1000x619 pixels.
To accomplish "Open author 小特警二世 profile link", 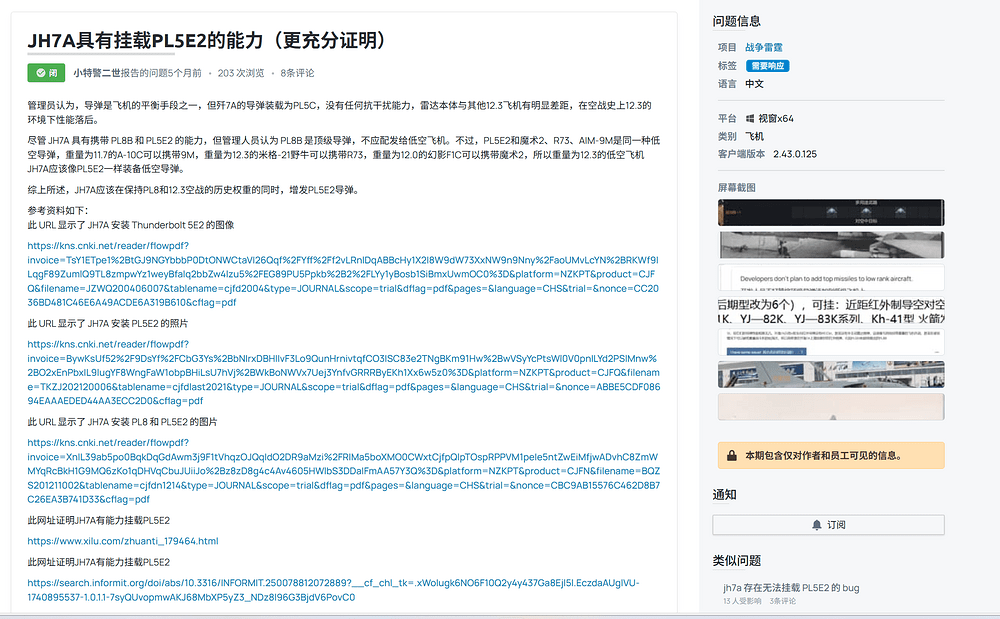I will tap(97, 73).
